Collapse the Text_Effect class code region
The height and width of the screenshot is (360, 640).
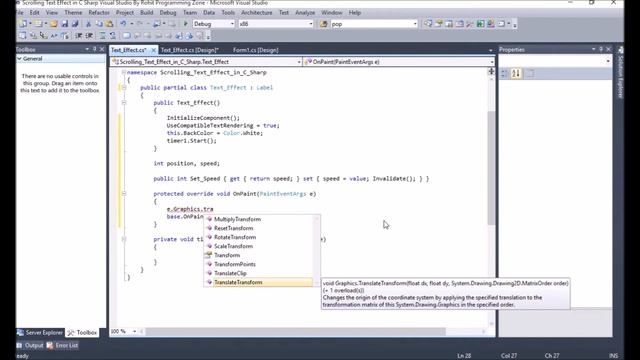click(x=124, y=87)
